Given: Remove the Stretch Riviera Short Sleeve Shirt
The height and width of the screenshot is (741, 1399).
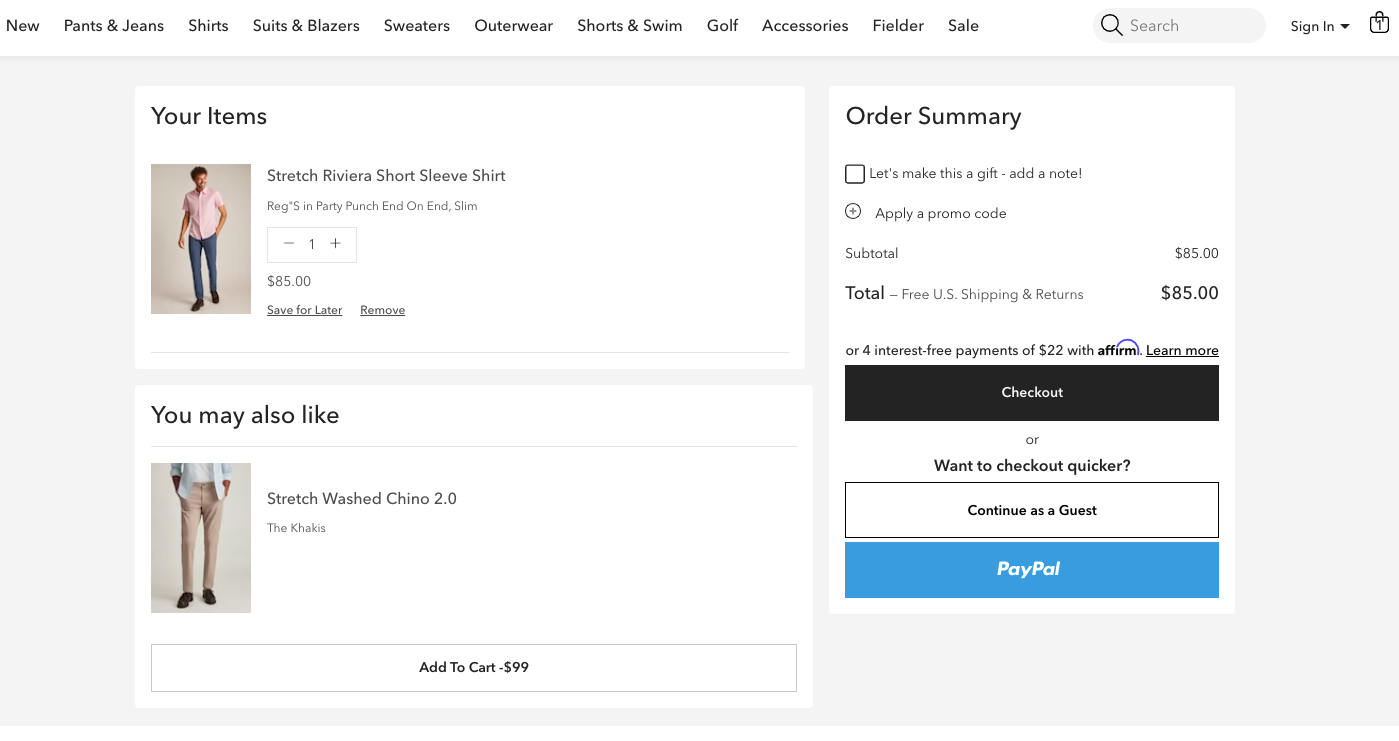Looking at the screenshot, I should point(382,309).
